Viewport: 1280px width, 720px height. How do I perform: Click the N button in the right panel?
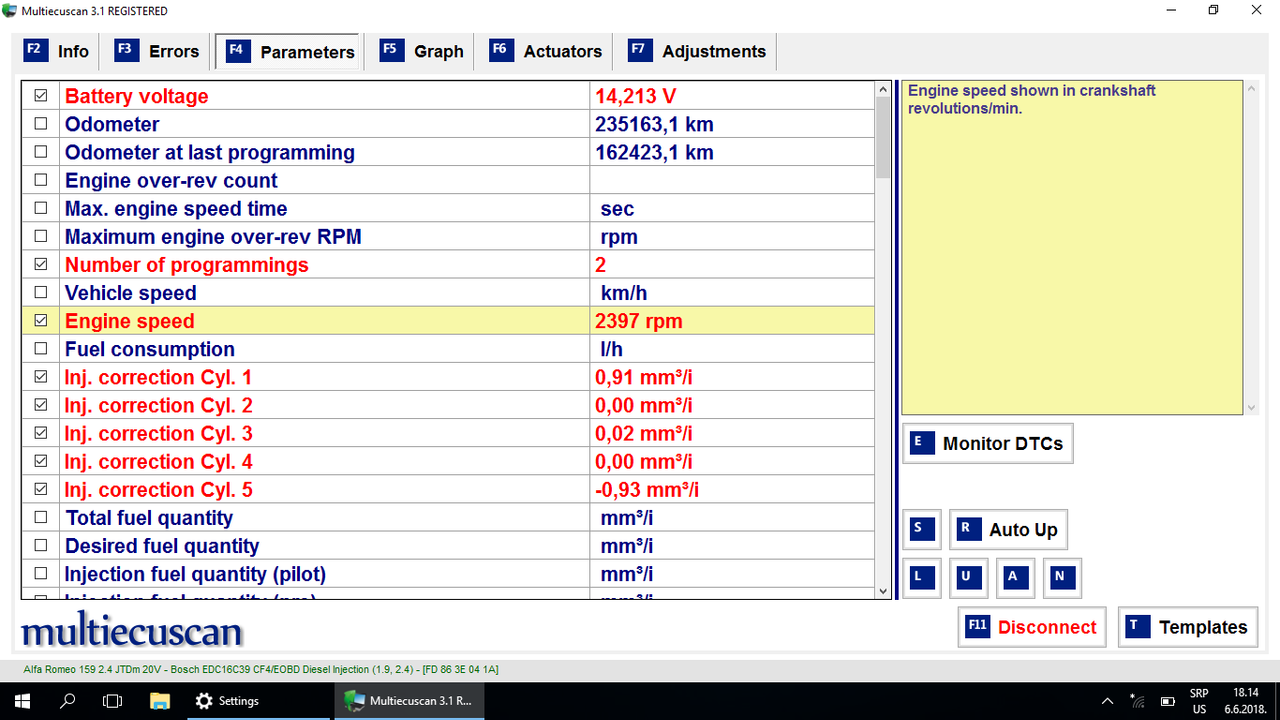pyautogui.click(x=1062, y=577)
